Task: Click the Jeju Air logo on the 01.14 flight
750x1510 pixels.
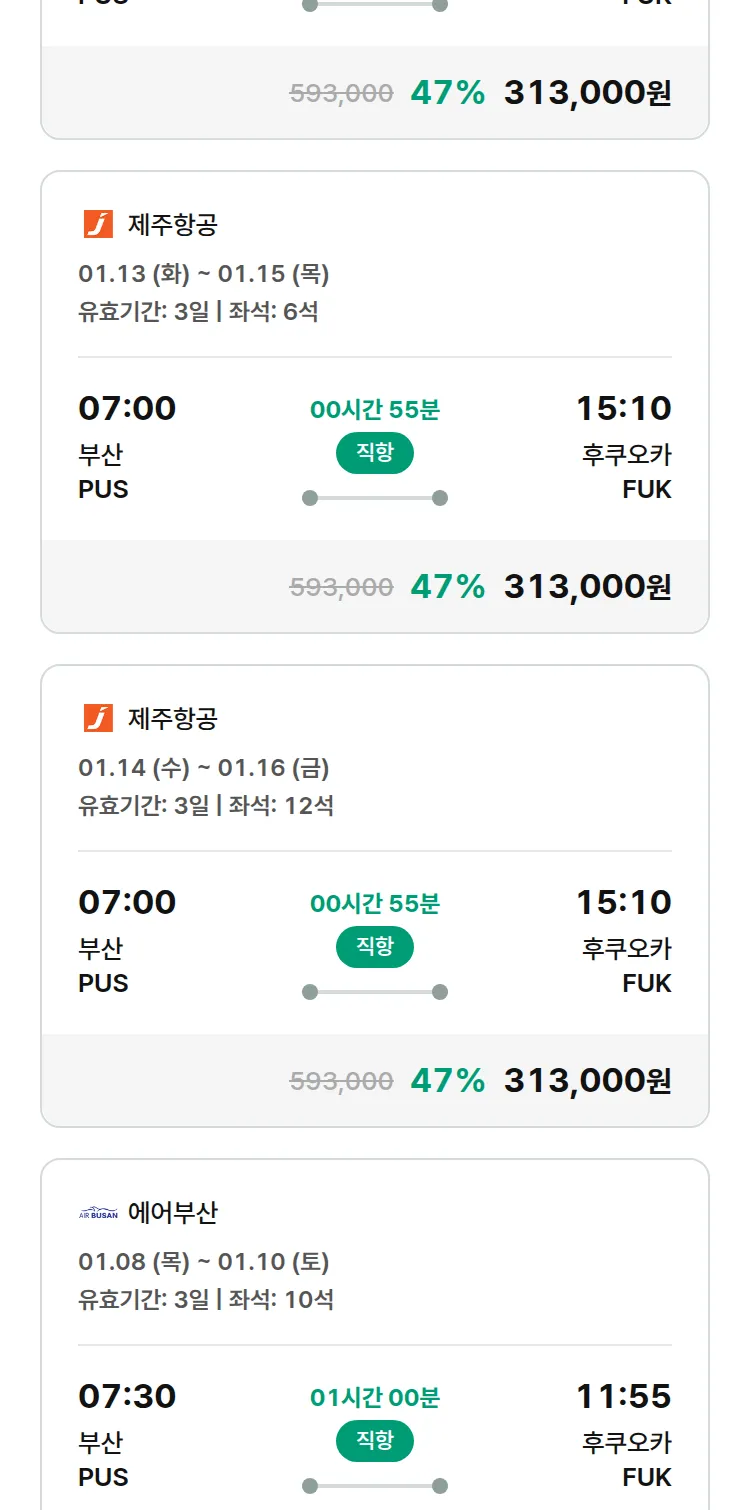Action: tap(98, 718)
